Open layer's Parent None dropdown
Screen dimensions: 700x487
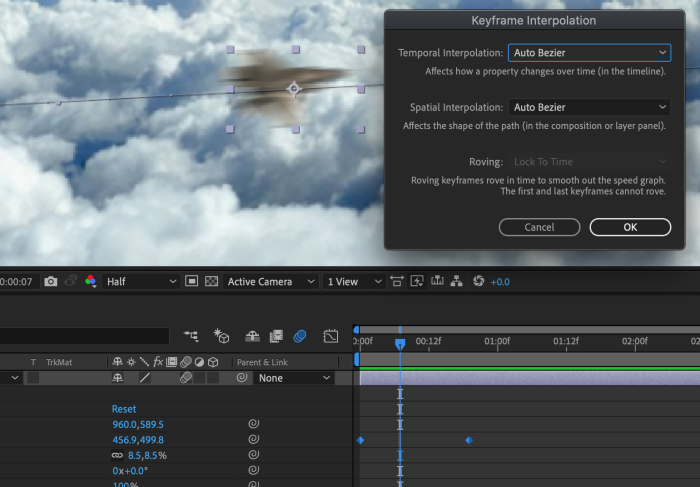point(294,378)
